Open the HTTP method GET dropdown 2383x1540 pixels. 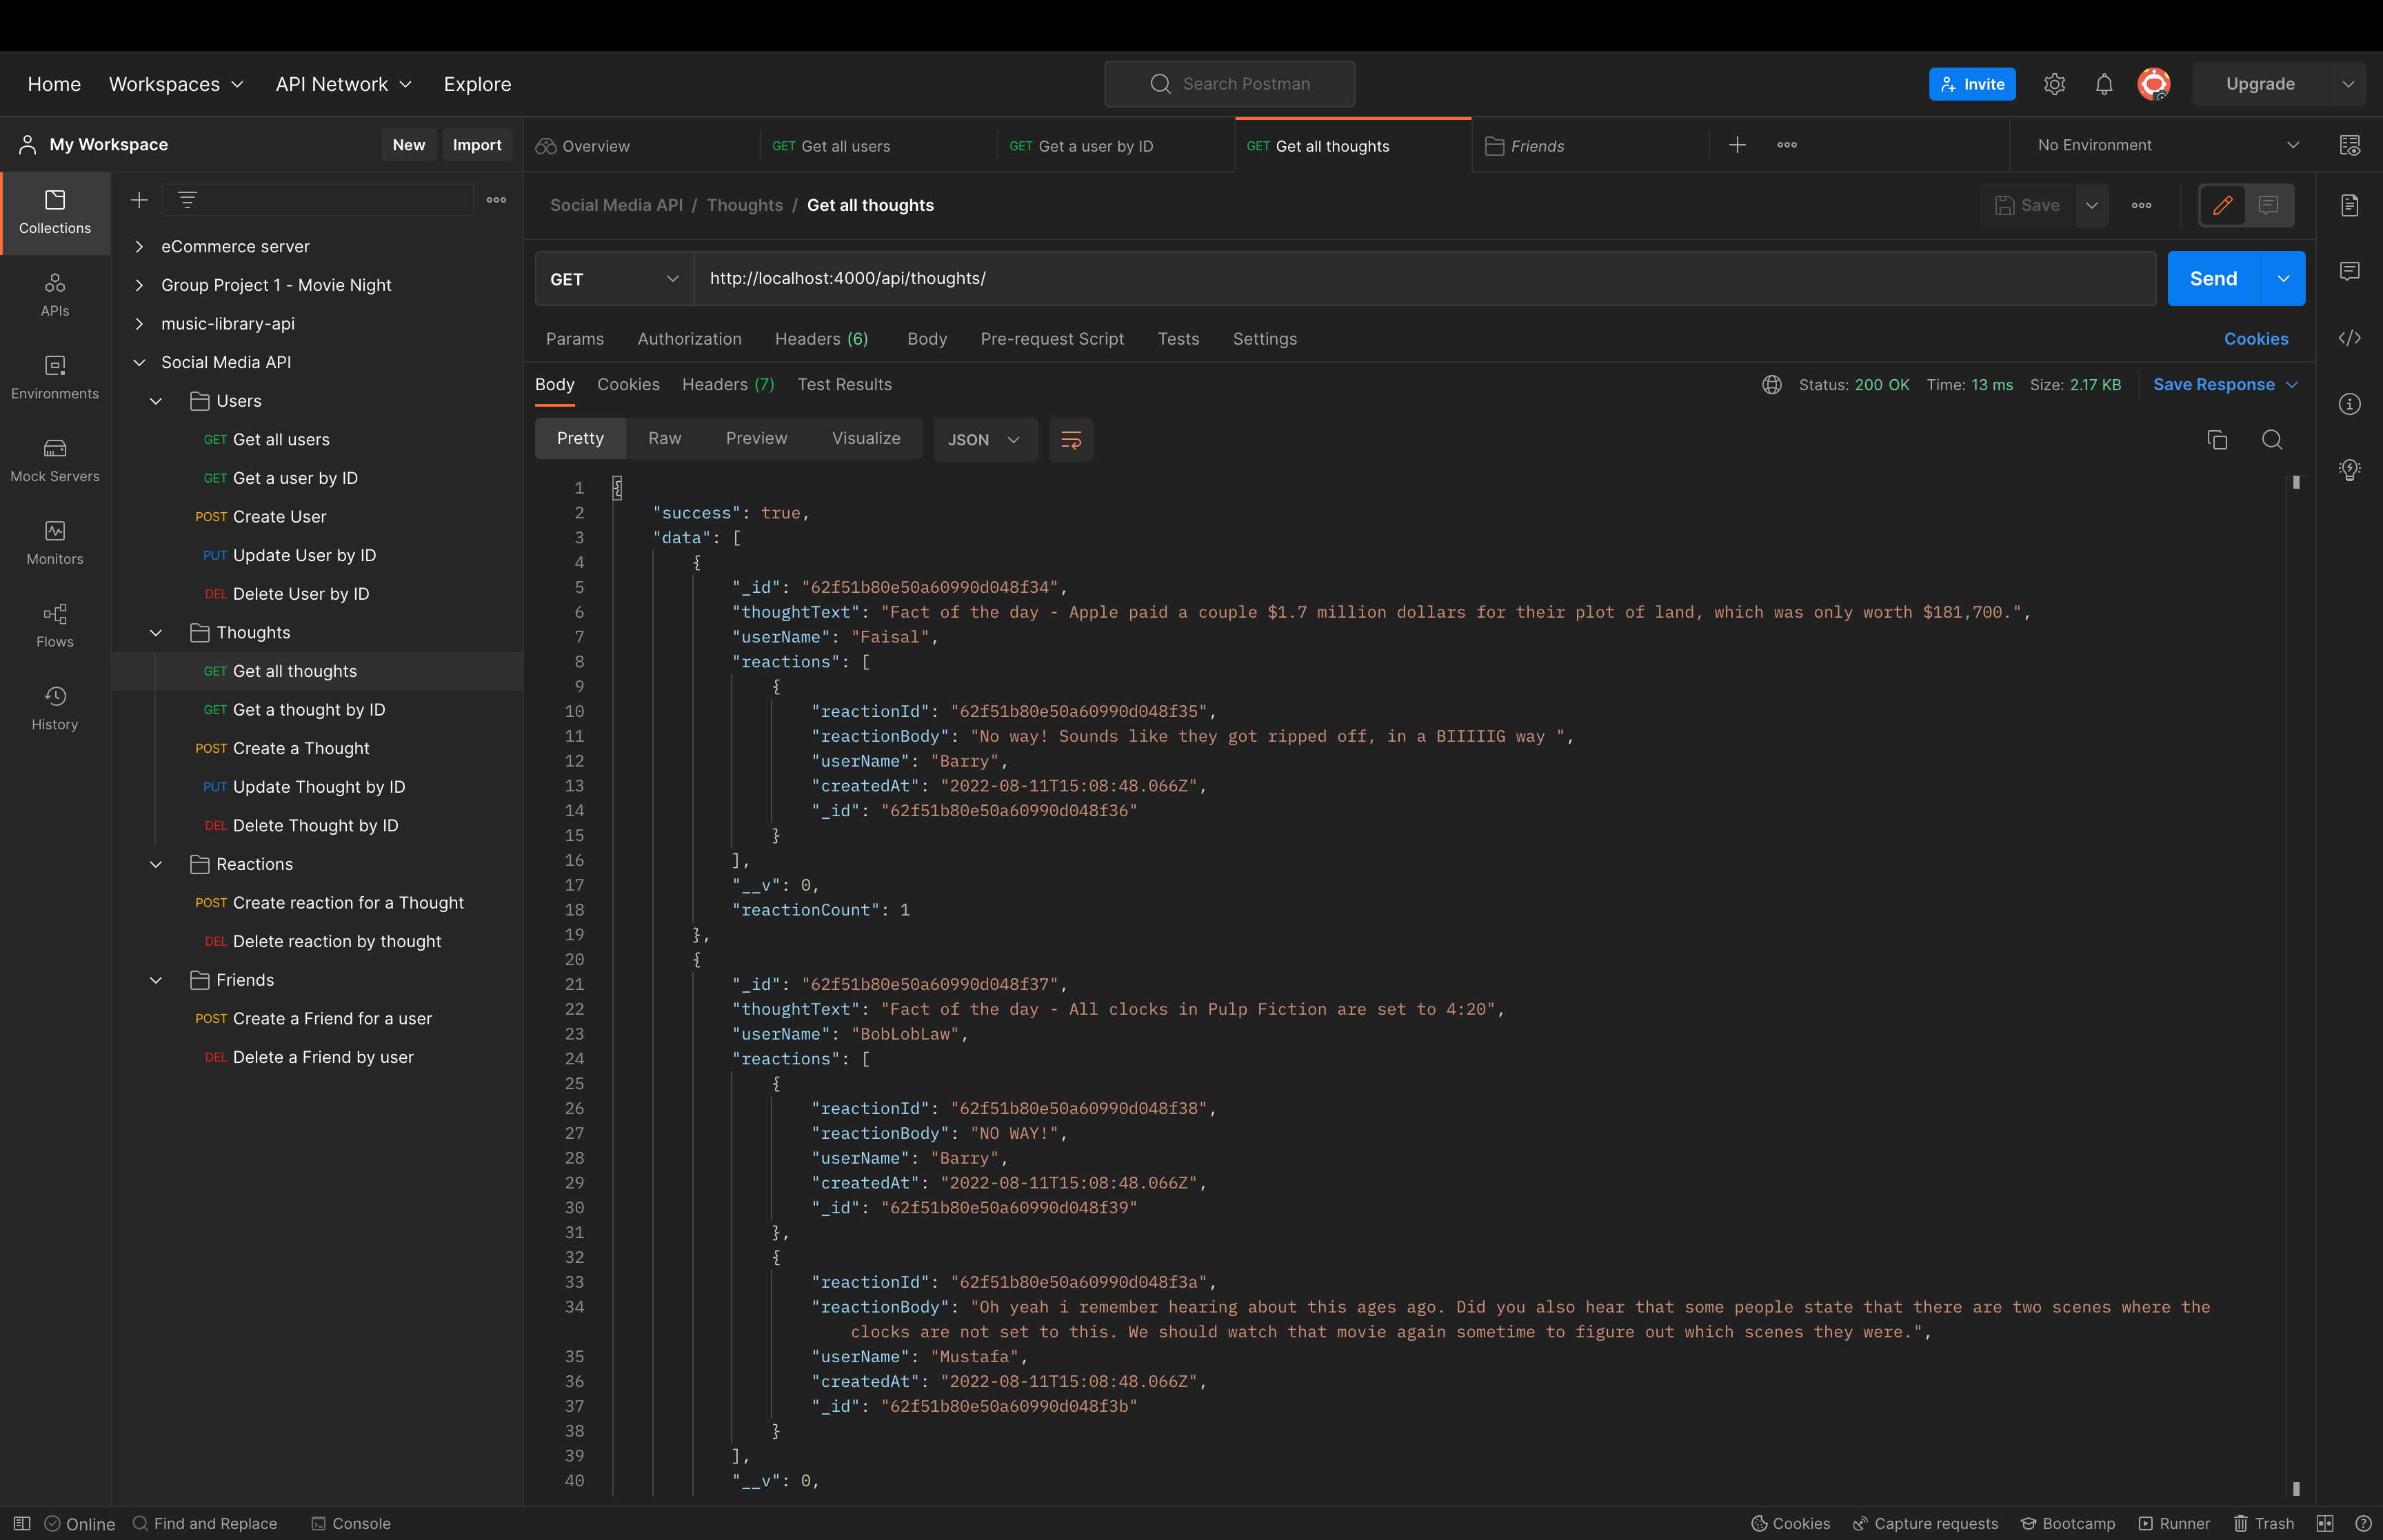[x=614, y=279]
